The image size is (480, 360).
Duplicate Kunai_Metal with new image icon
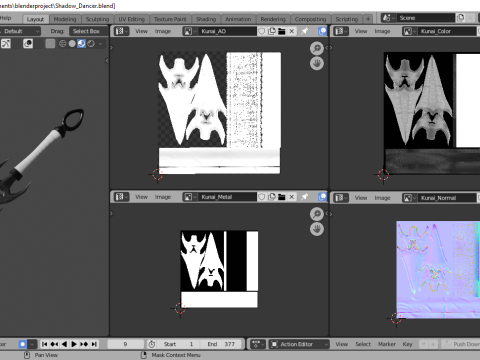(x=272, y=197)
